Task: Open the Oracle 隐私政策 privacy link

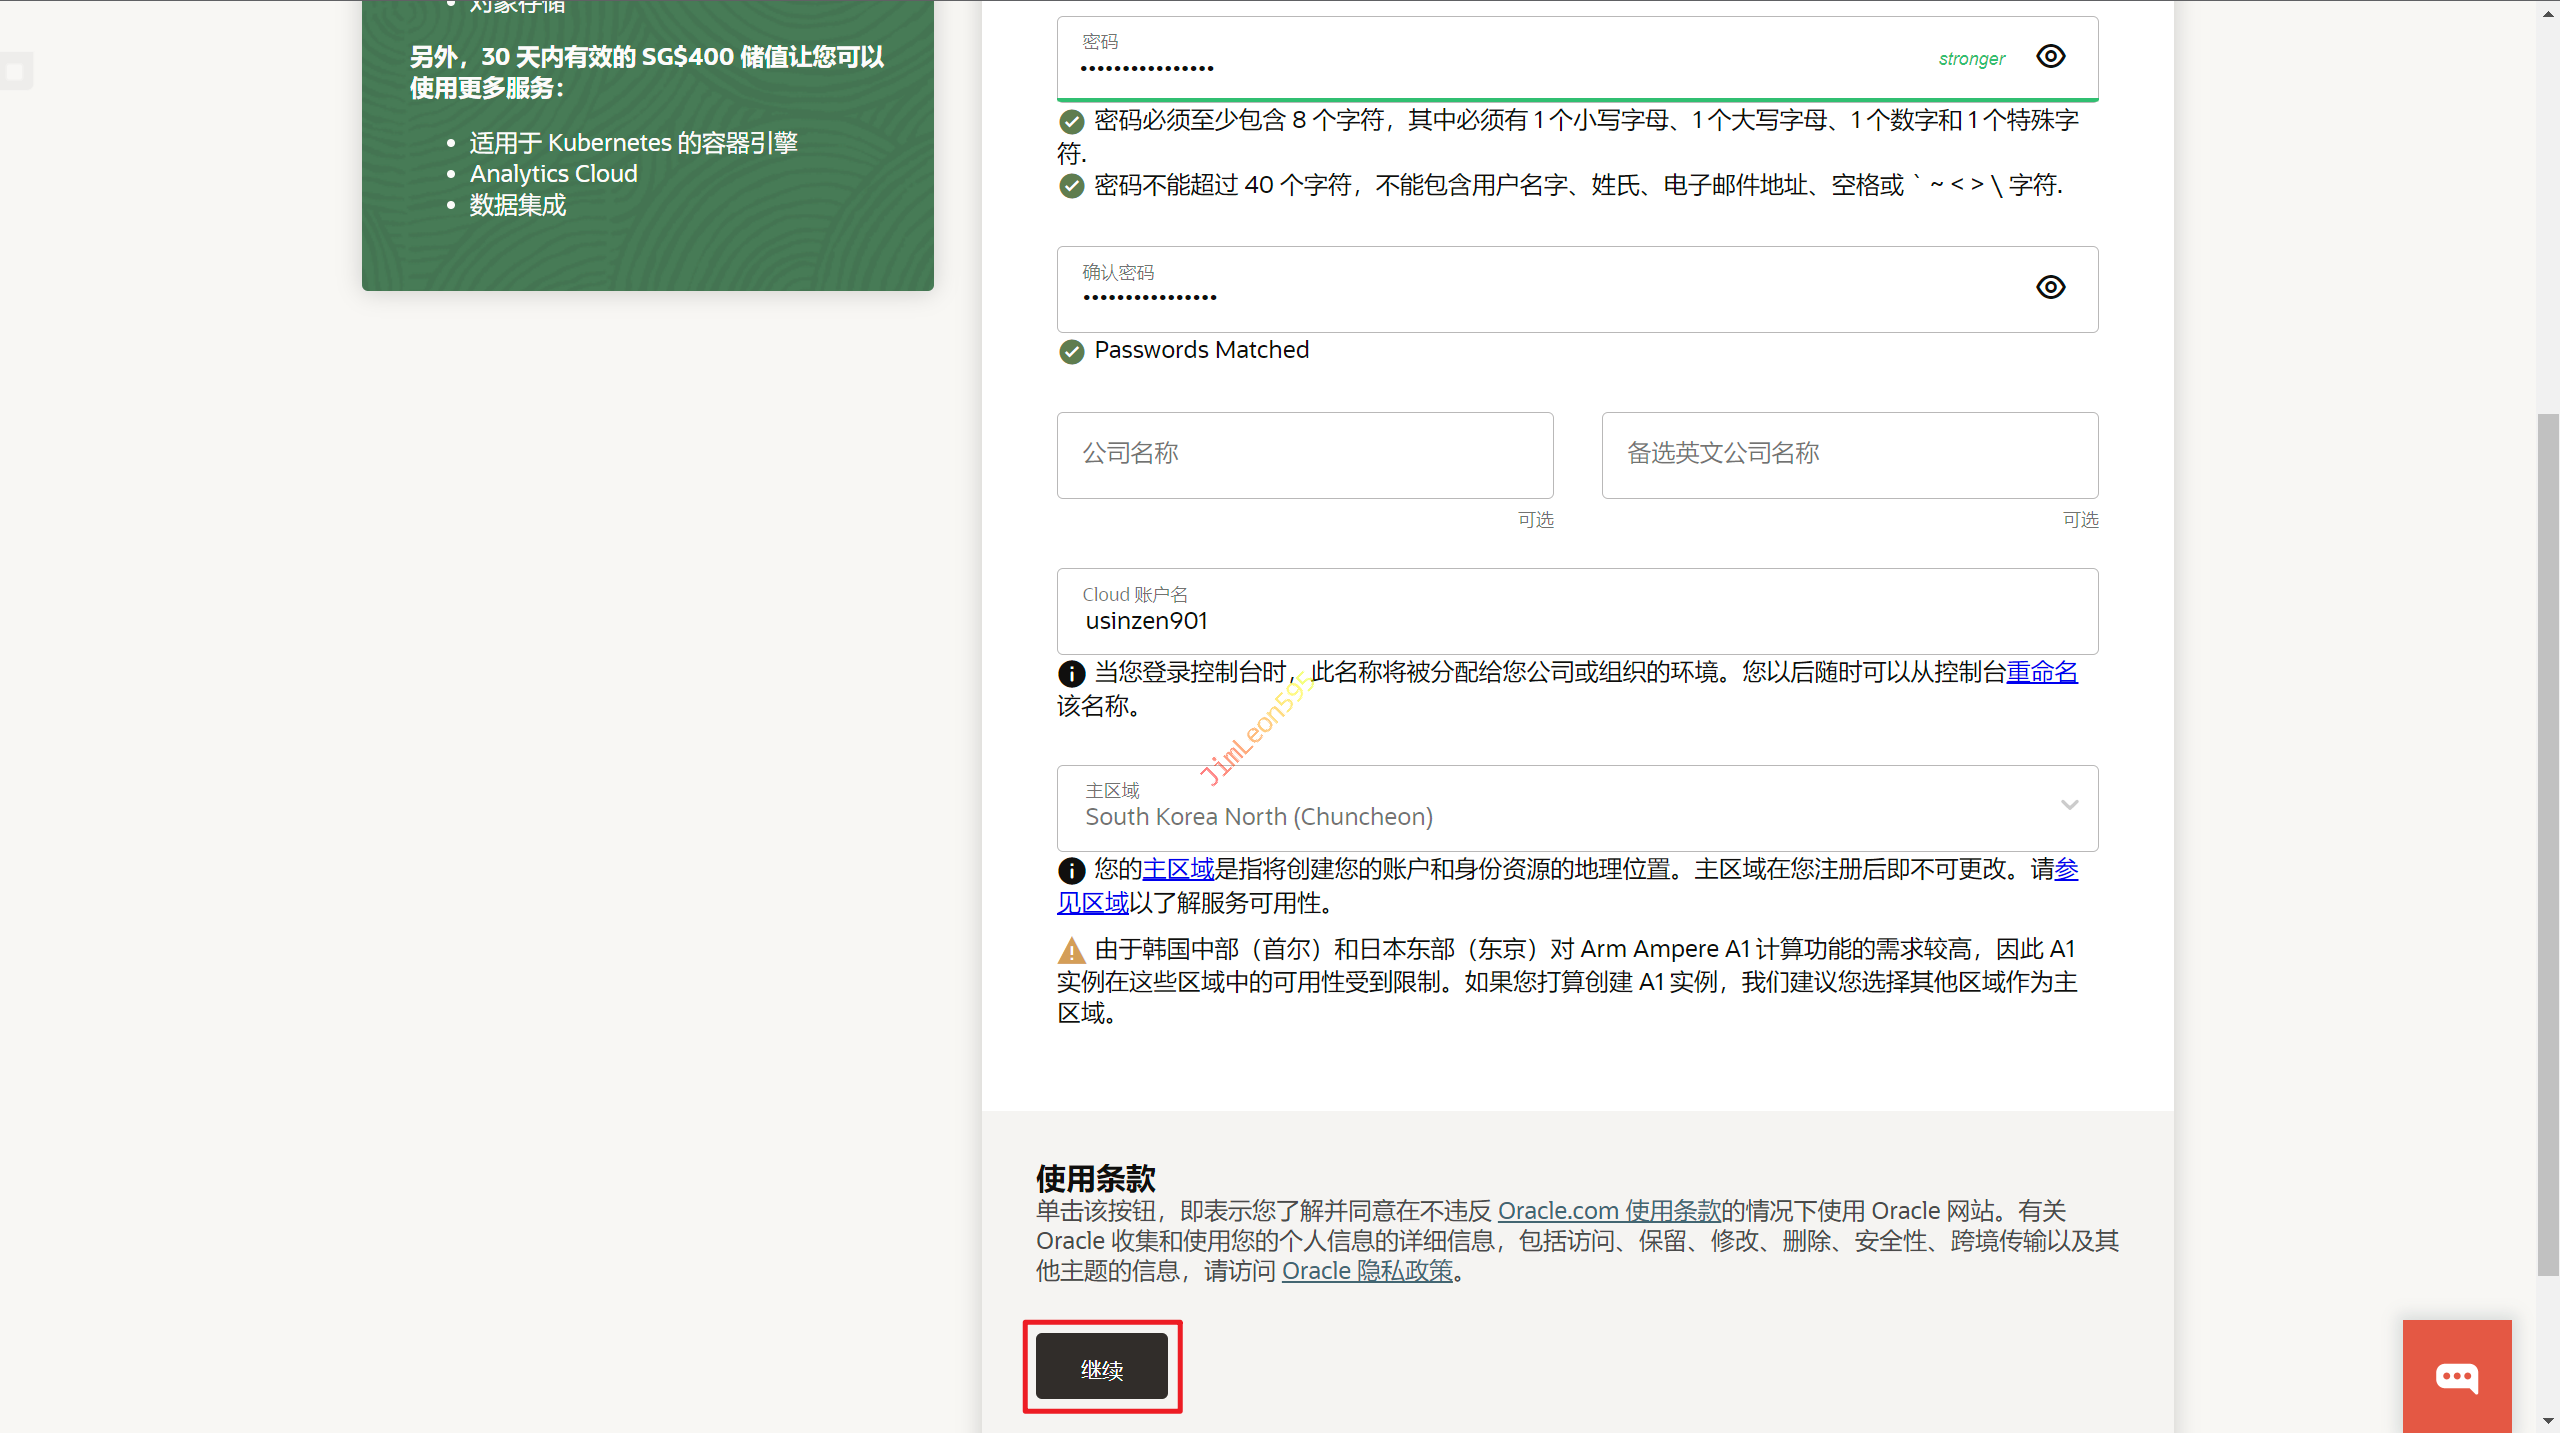Action: click(x=1366, y=1272)
